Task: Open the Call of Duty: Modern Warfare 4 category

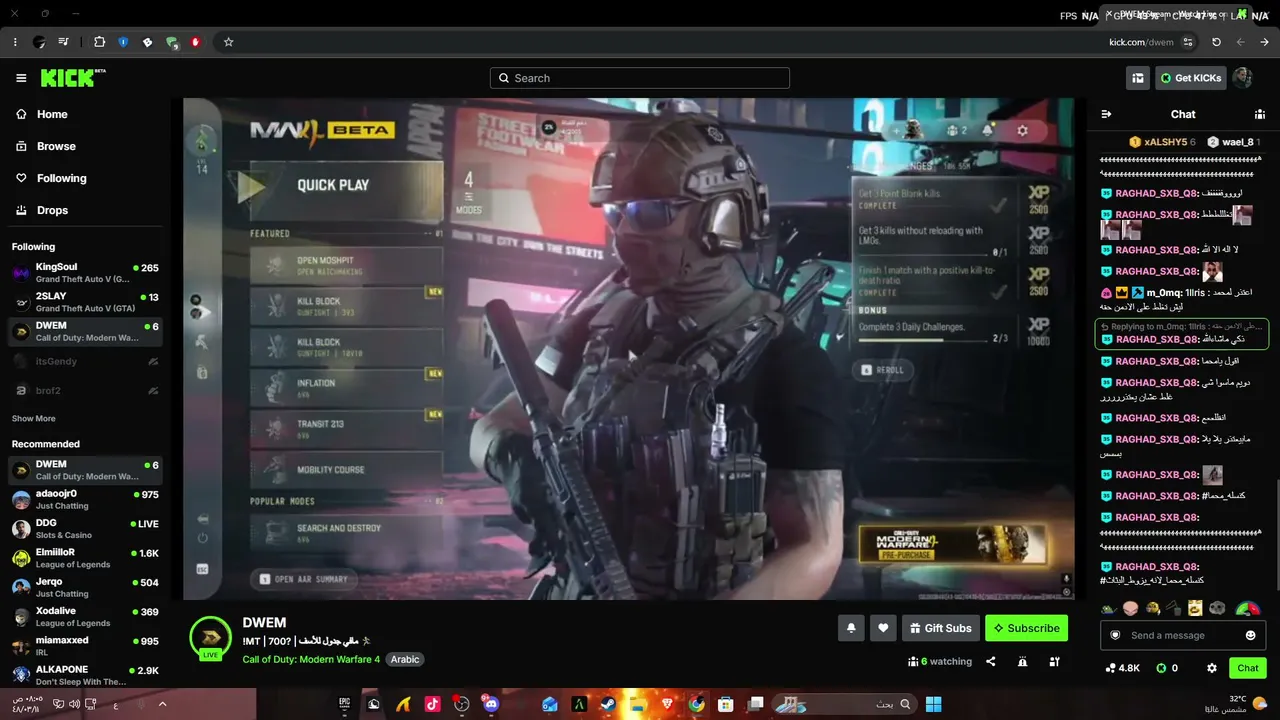Action: 311,659
